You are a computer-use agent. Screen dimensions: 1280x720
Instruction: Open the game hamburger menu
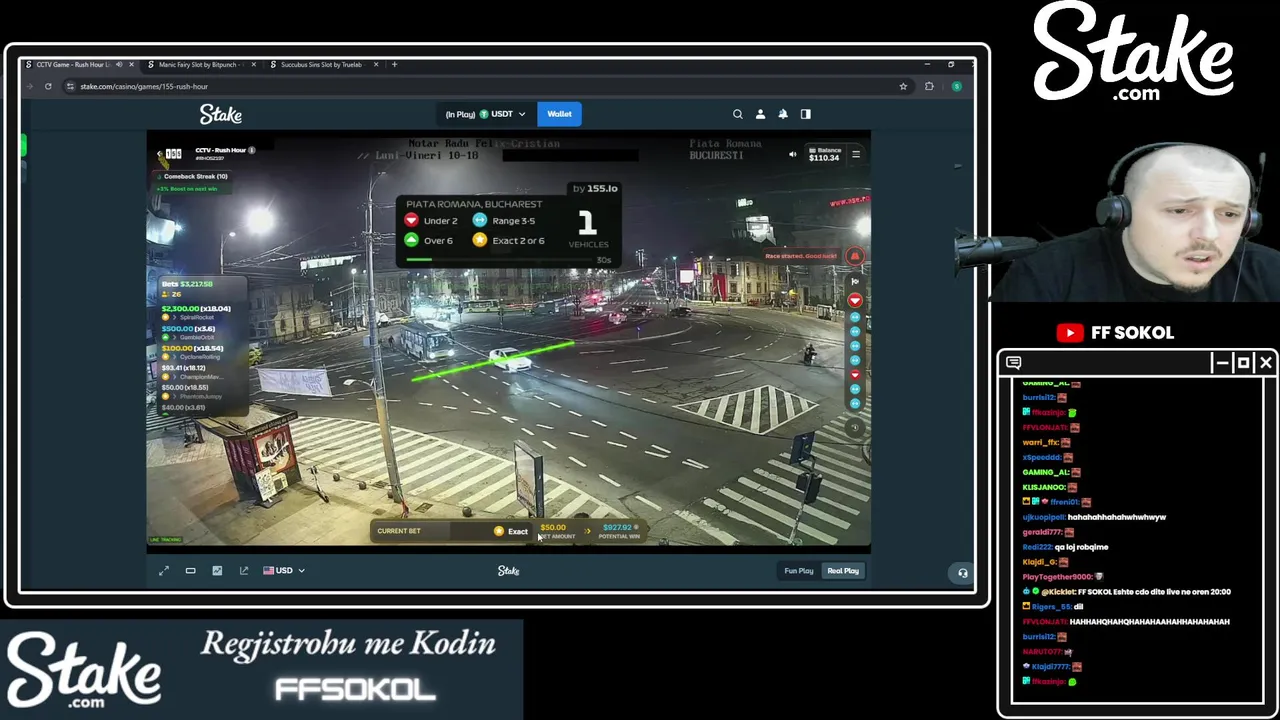(x=856, y=154)
